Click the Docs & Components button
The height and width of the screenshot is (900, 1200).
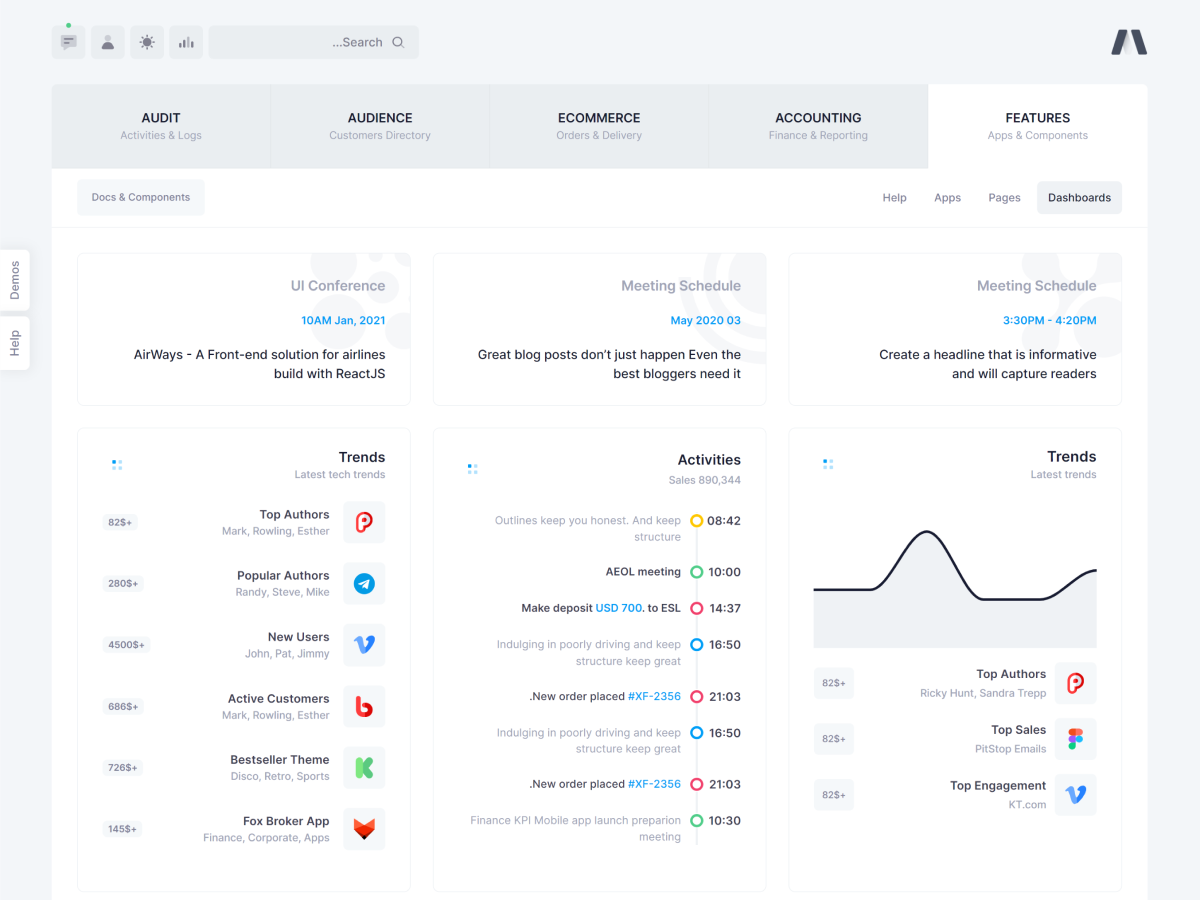[141, 197]
